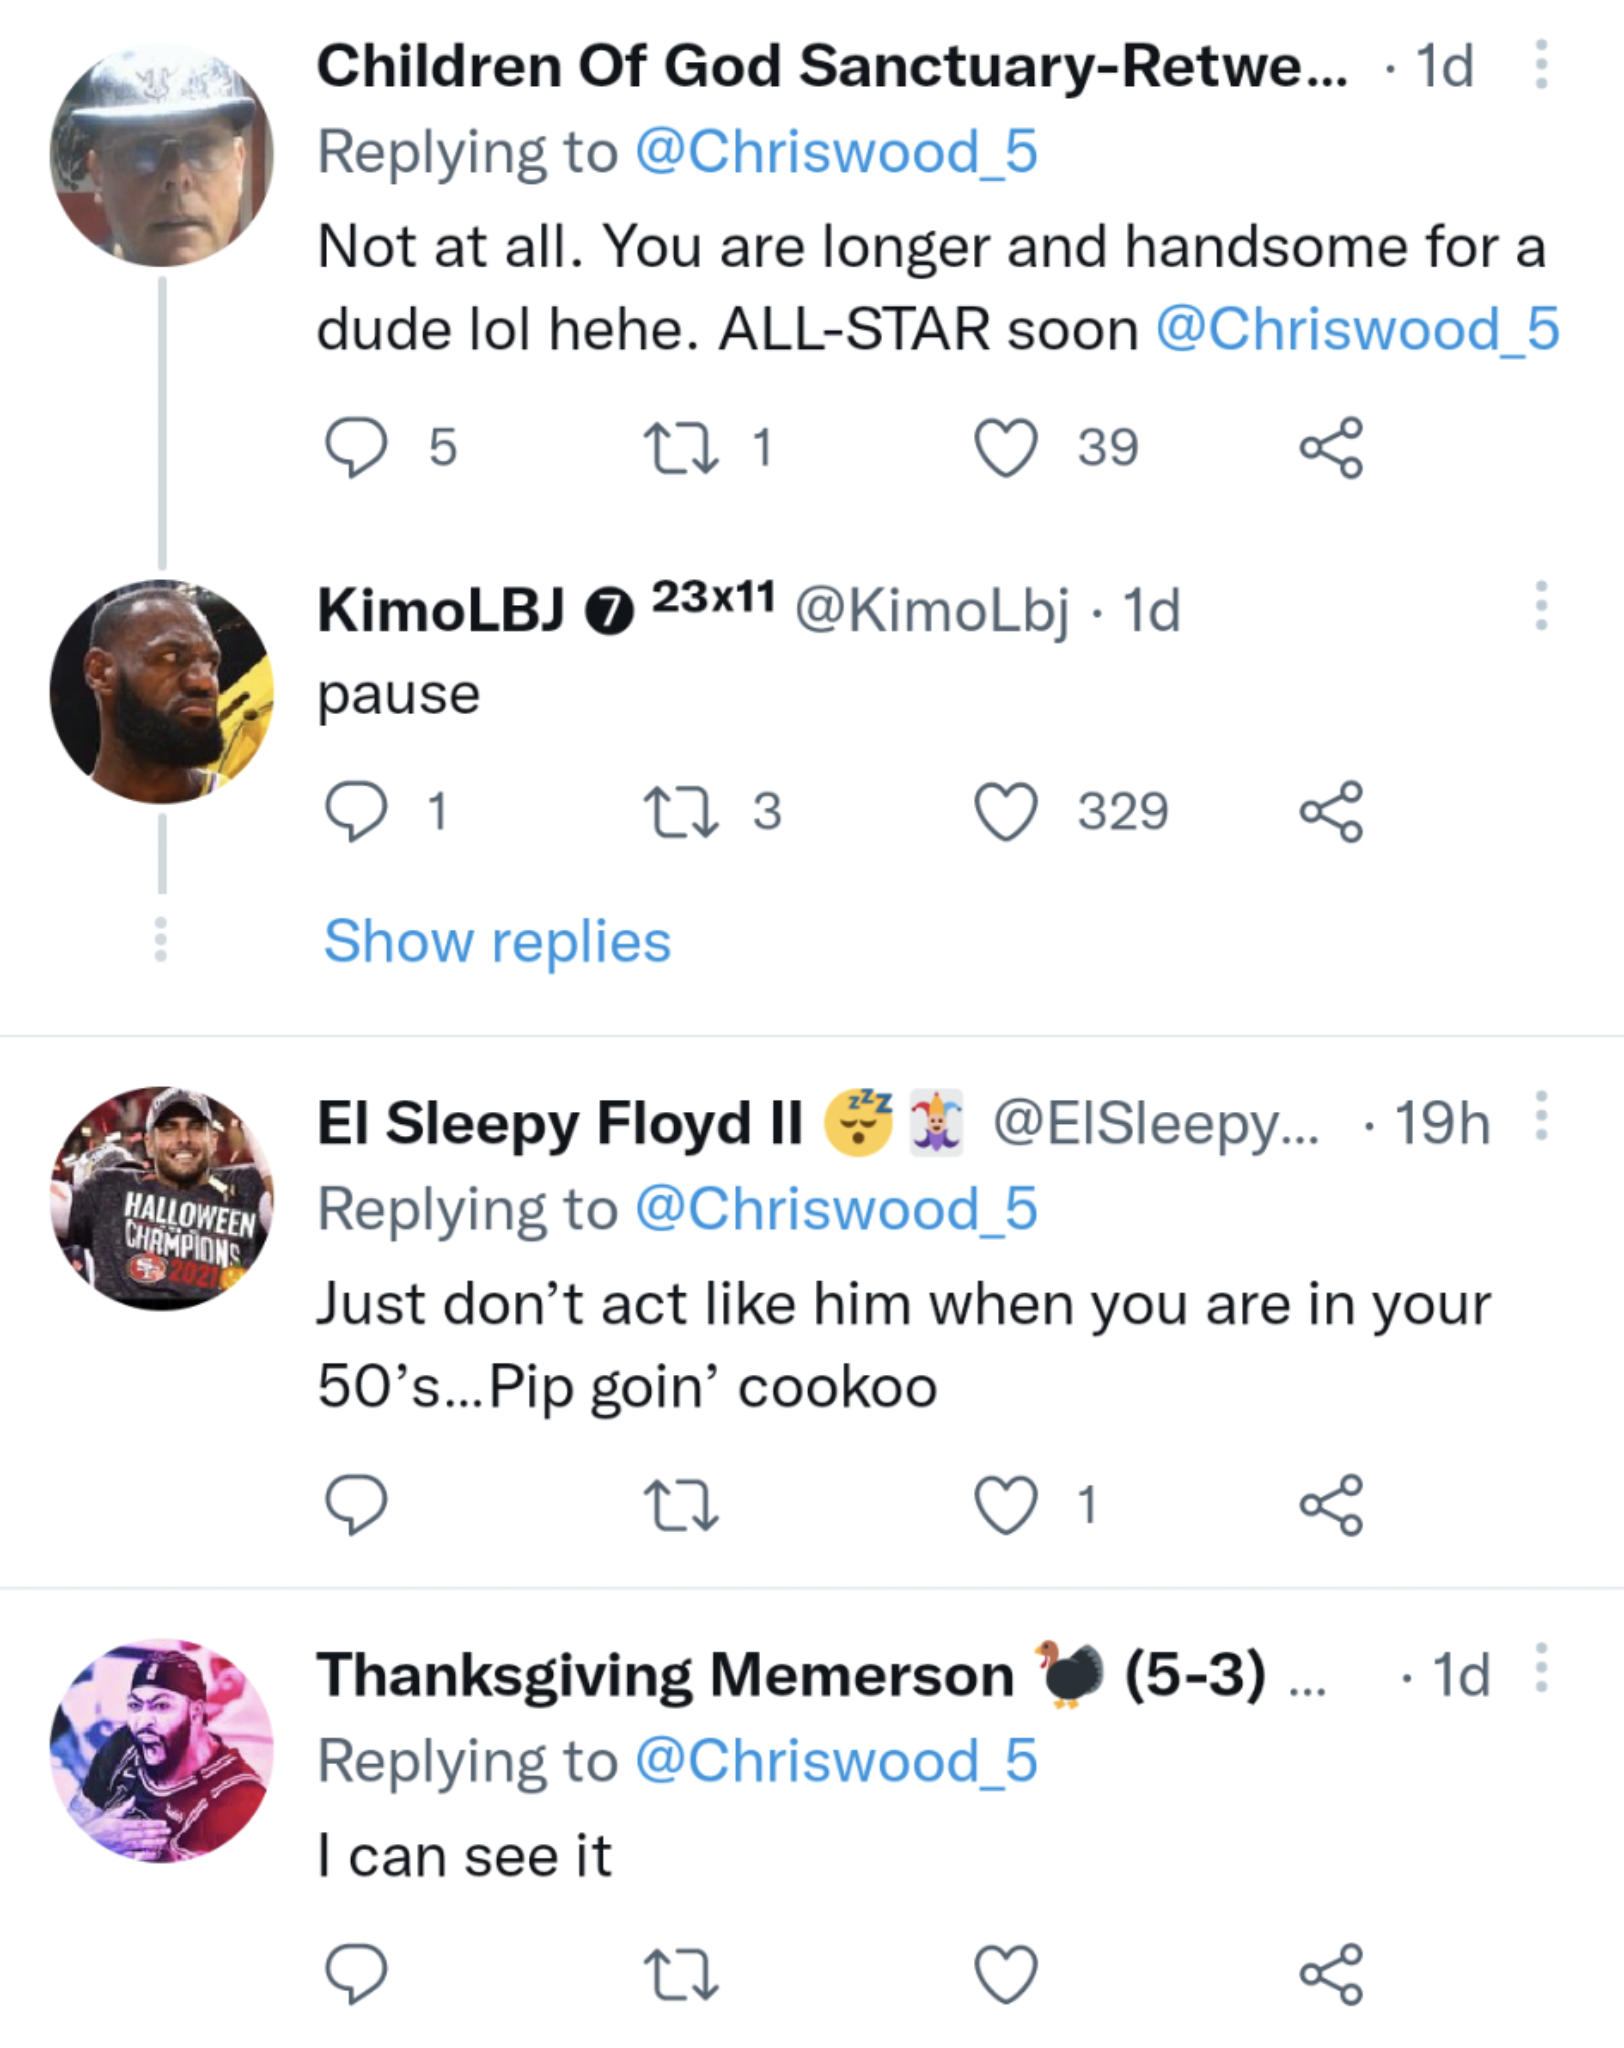1624x2048 pixels.
Task: Like the KimoLBJ "pause" tweet
Action: click(1005, 811)
